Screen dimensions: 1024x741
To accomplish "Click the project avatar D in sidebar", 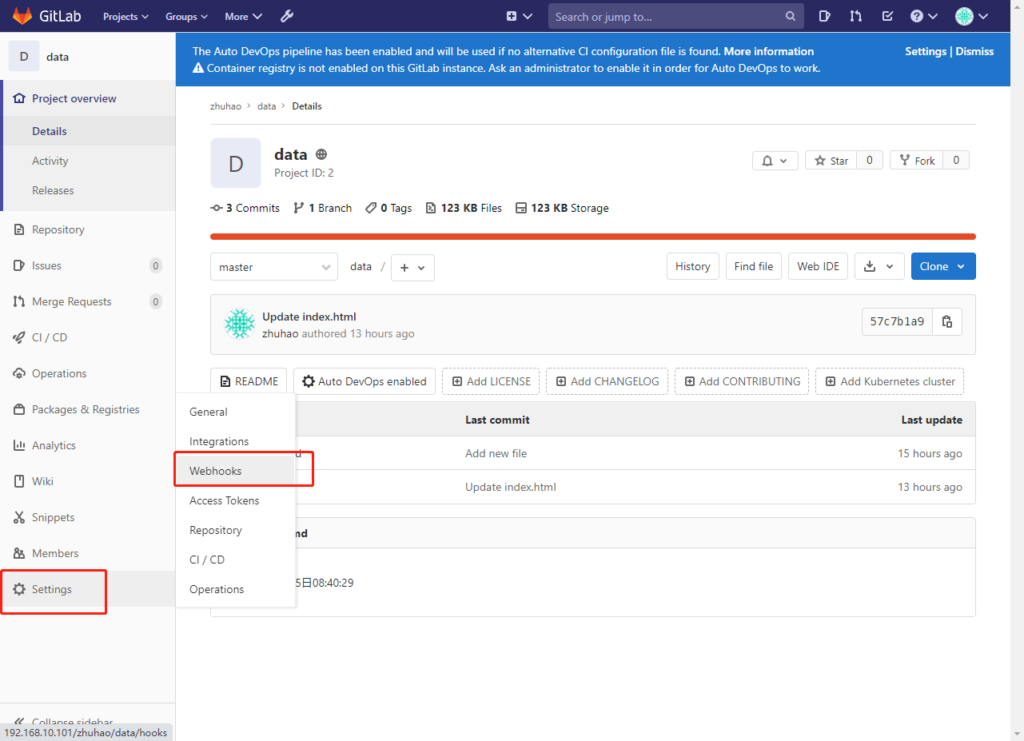I will (x=24, y=57).
